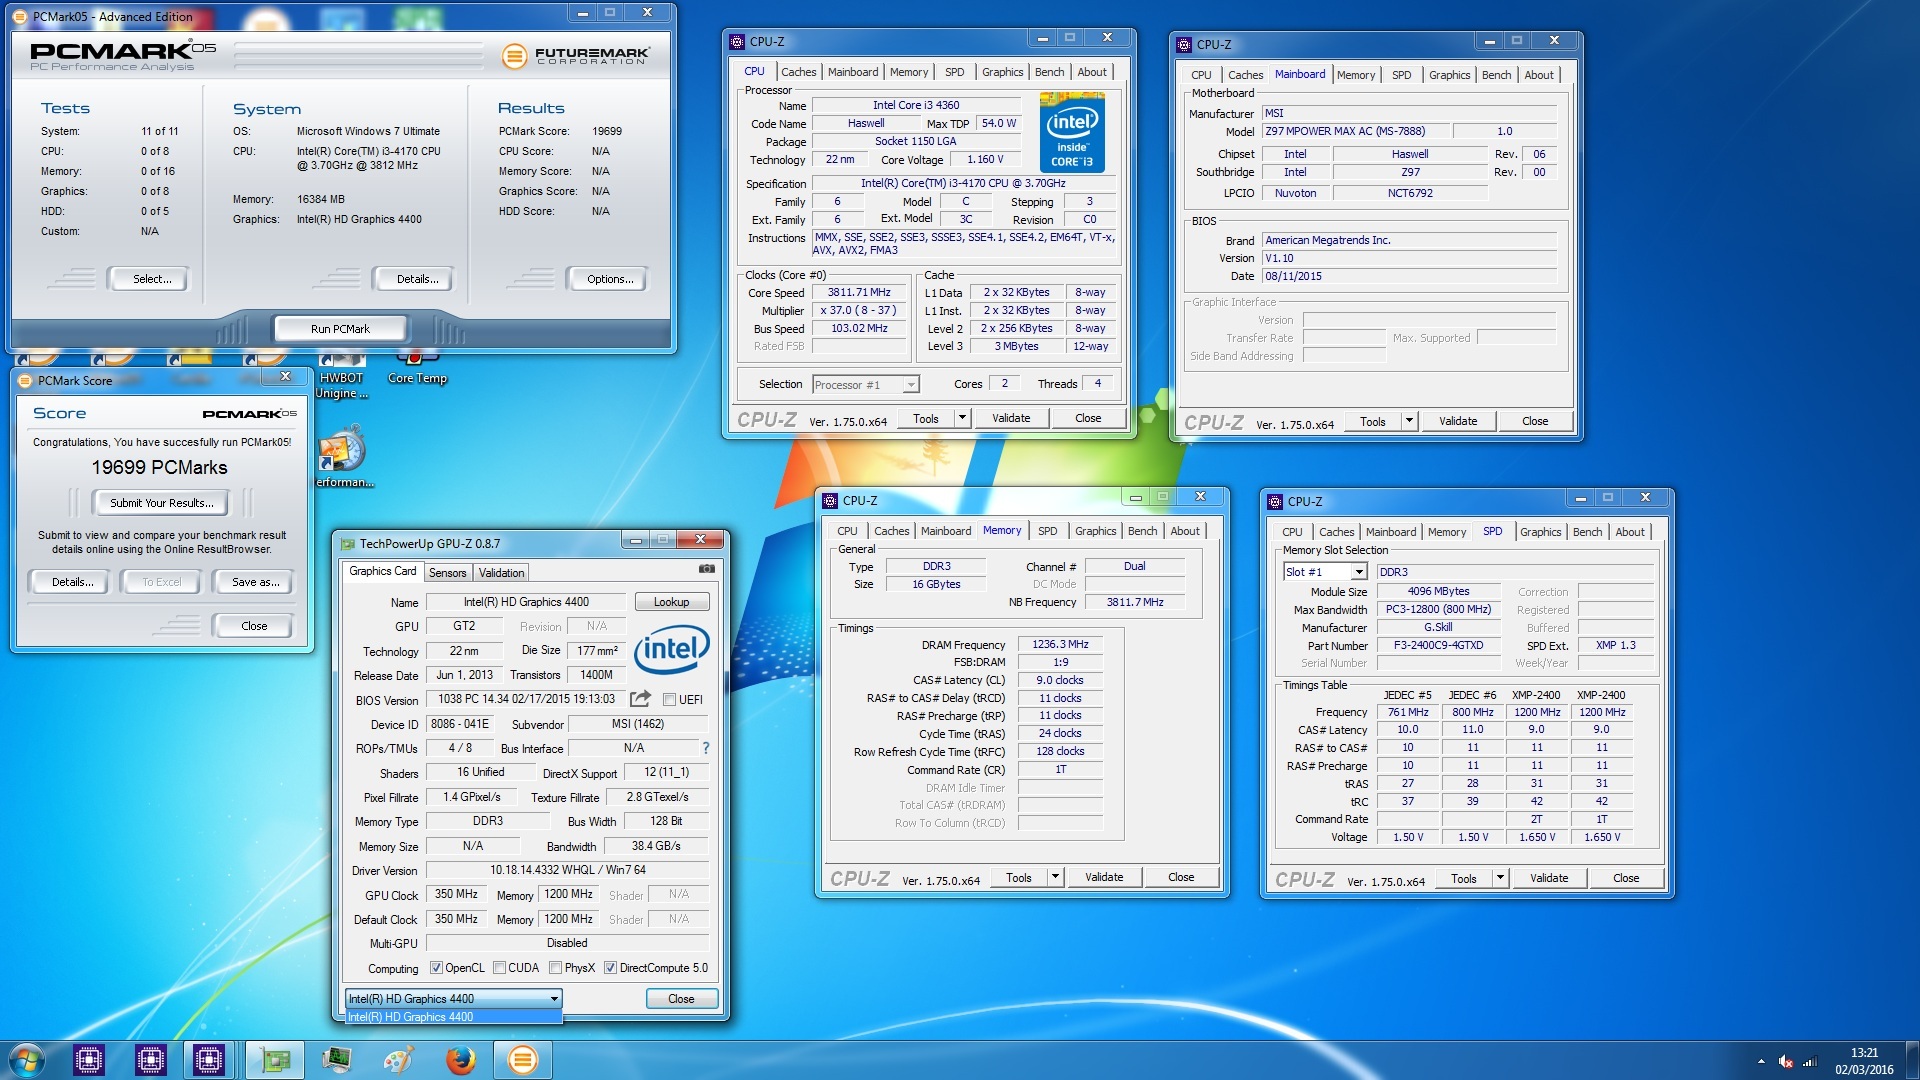Open Bench tab in CPU-Z Mainboard window
This screenshot has width=1920, height=1080.
point(1496,75)
